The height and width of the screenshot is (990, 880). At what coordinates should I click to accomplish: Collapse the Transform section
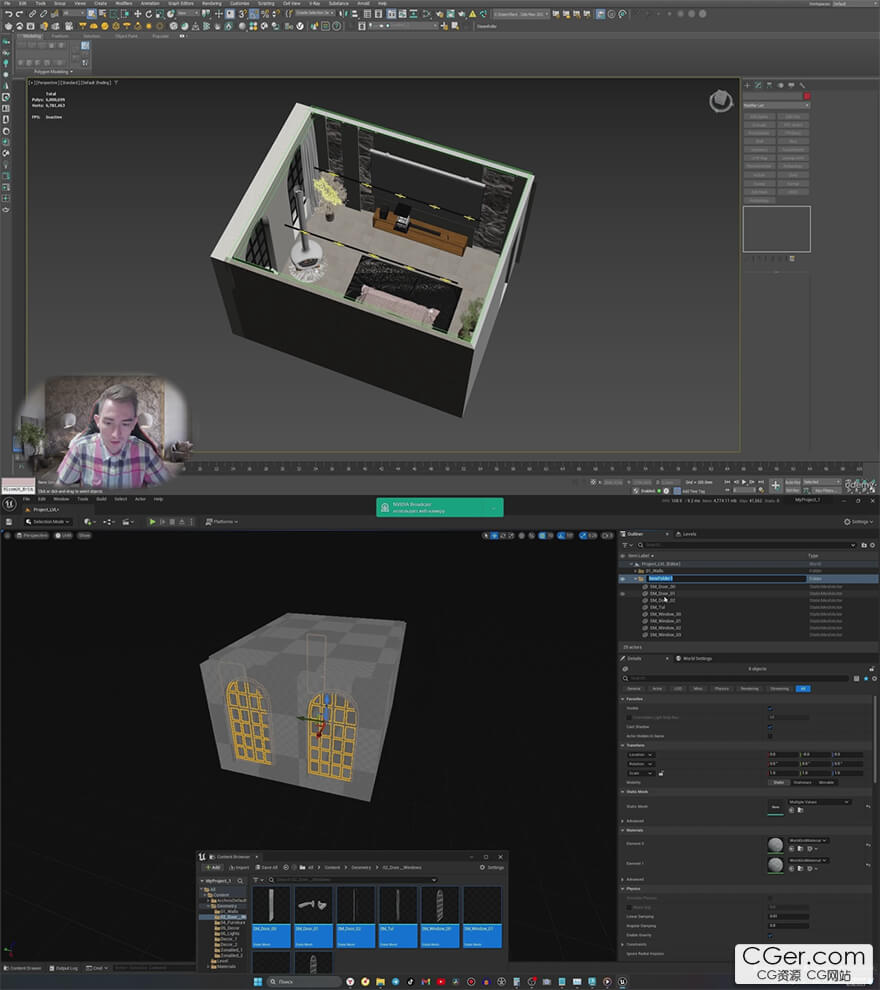[622, 746]
